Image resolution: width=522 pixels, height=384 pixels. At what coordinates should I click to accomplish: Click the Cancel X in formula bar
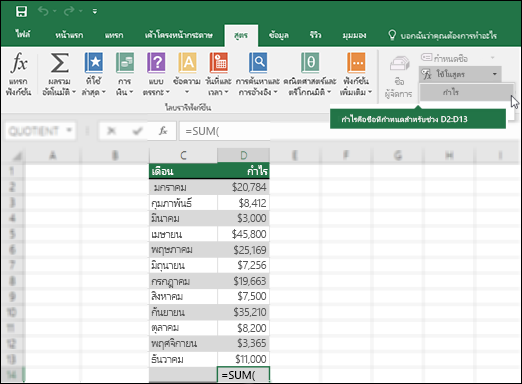point(112,131)
